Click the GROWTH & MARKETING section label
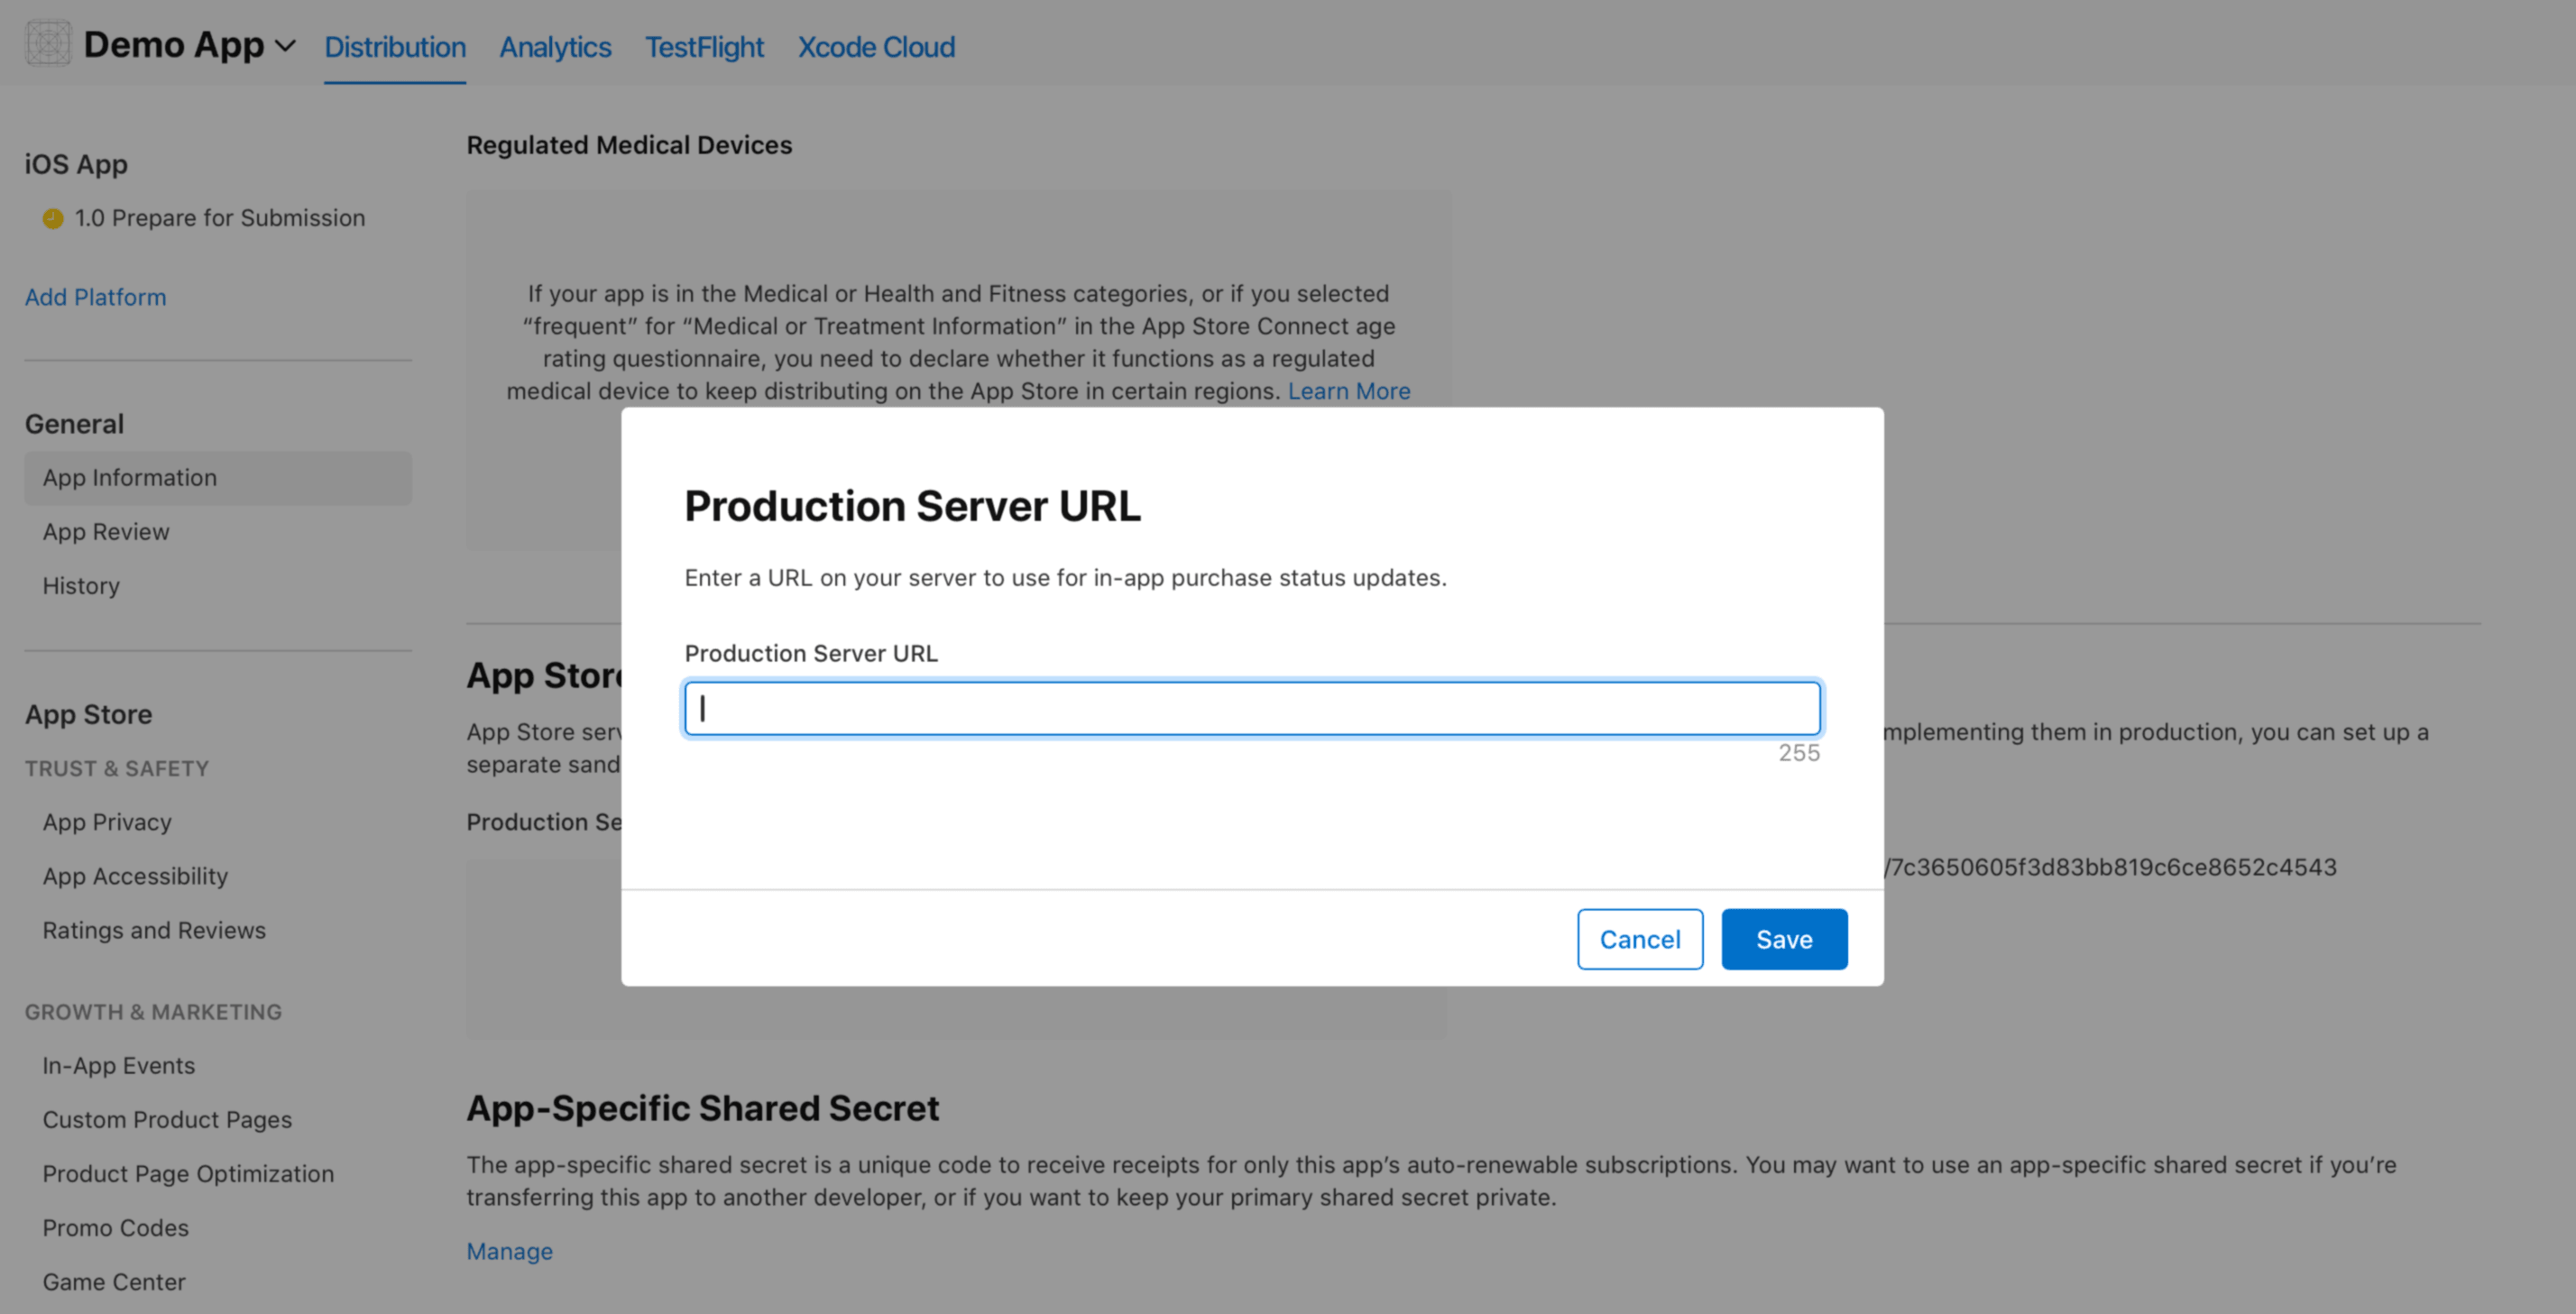This screenshot has width=2576, height=1314. pyautogui.click(x=153, y=1012)
